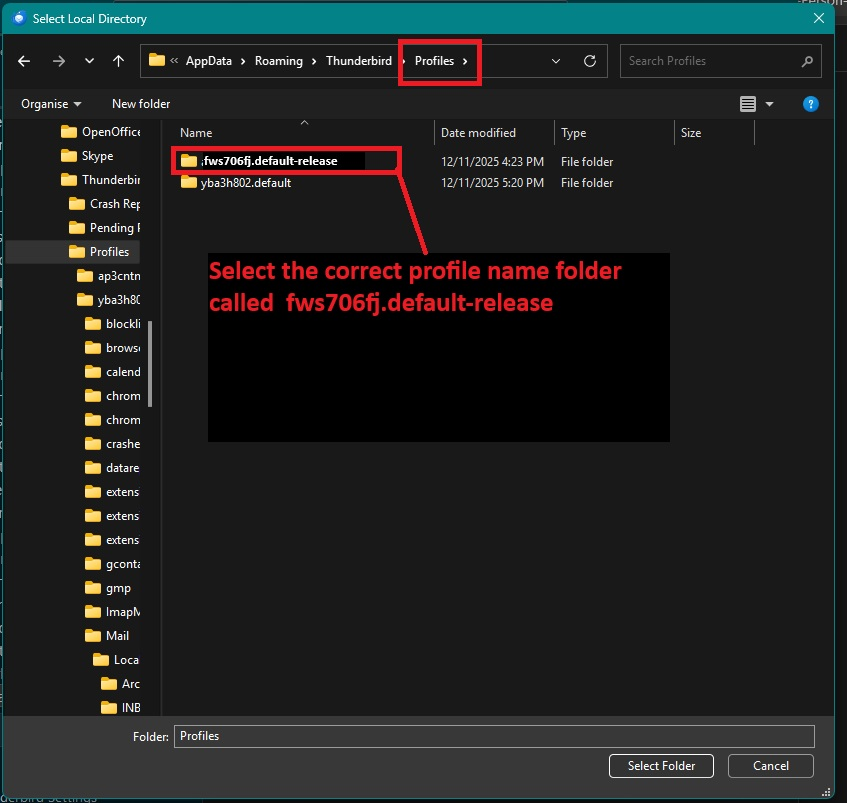The width and height of the screenshot is (847, 803).
Task: Click the Select Folder button
Action: [661, 766]
